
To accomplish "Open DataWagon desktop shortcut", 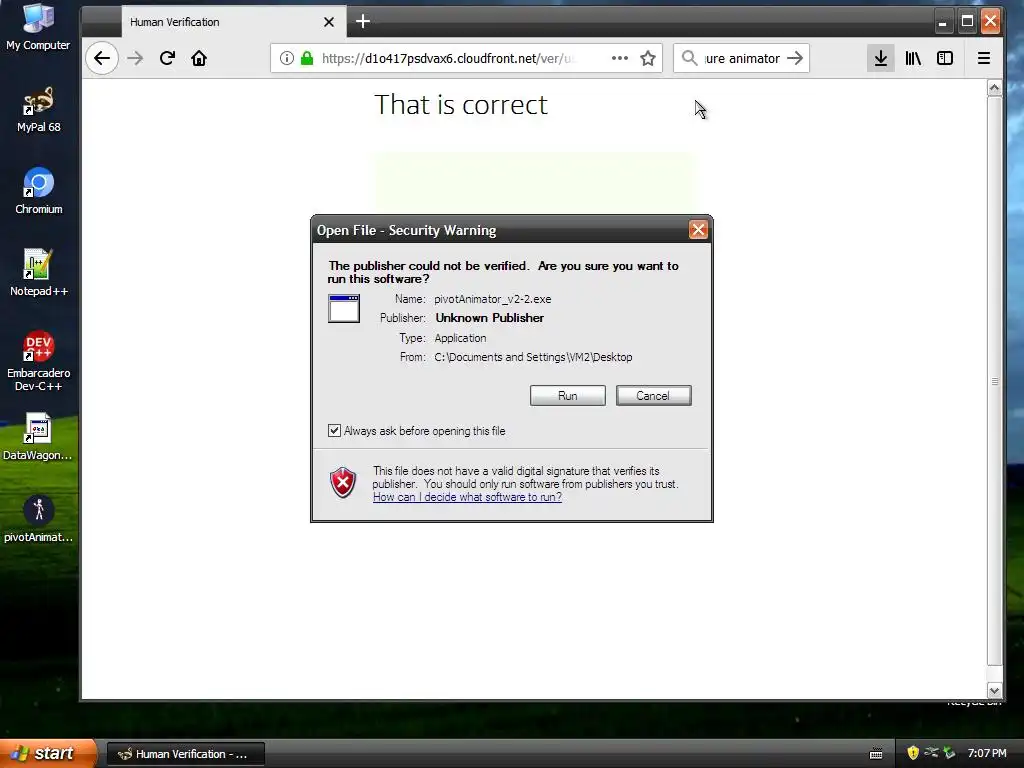I will tap(38, 438).
